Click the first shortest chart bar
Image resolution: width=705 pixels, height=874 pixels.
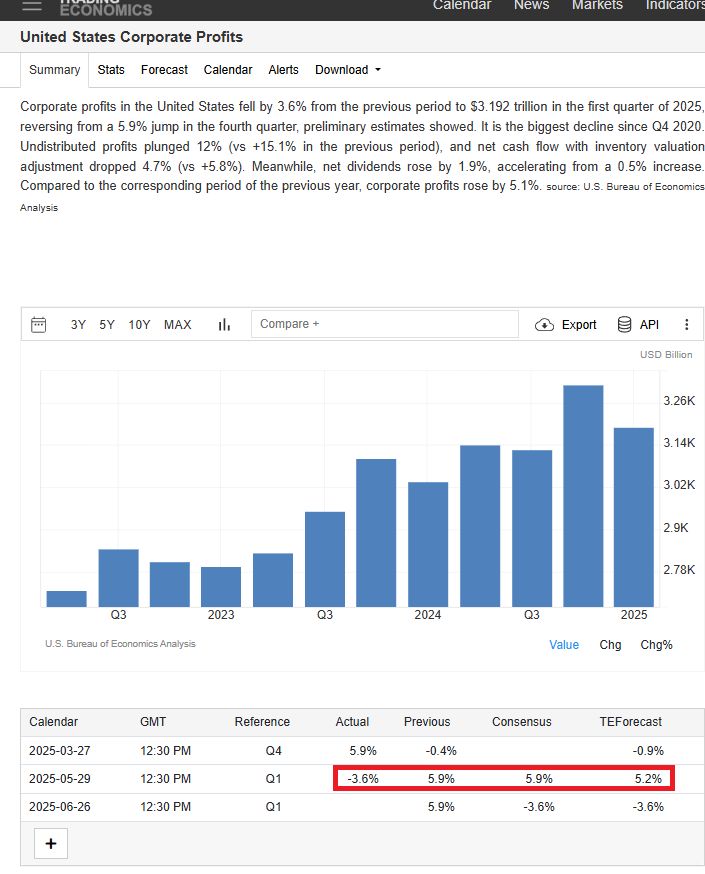coord(66,599)
